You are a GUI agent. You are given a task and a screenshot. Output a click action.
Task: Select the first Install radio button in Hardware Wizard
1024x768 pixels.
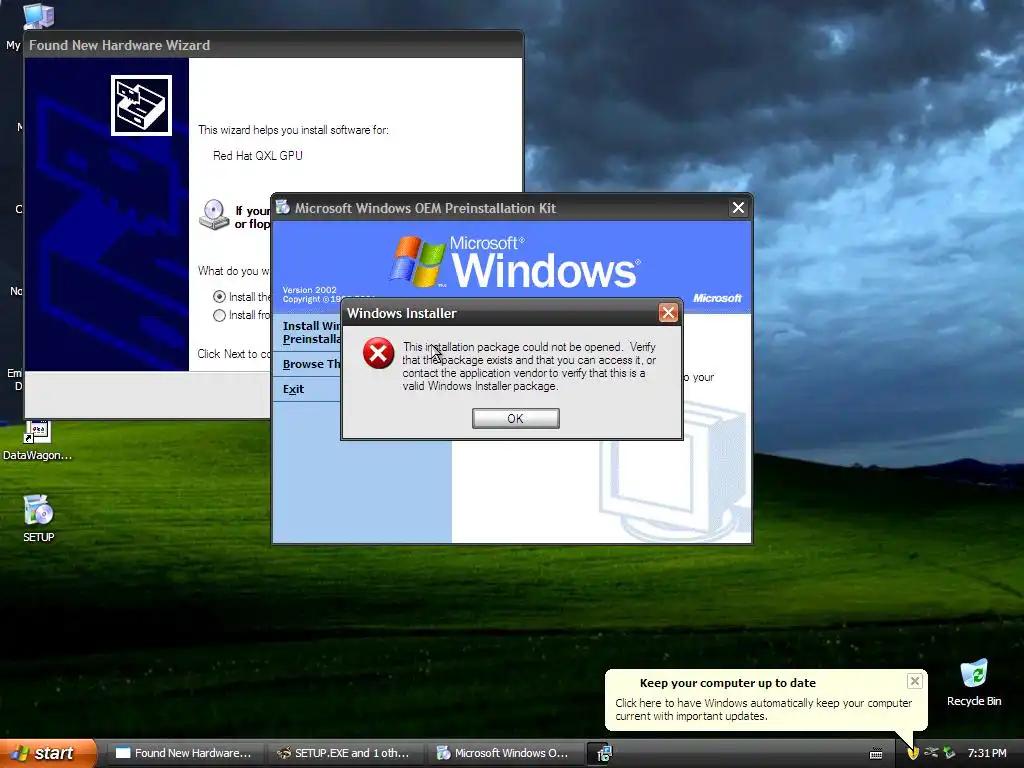pyautogui.click(x=219, y=296)
